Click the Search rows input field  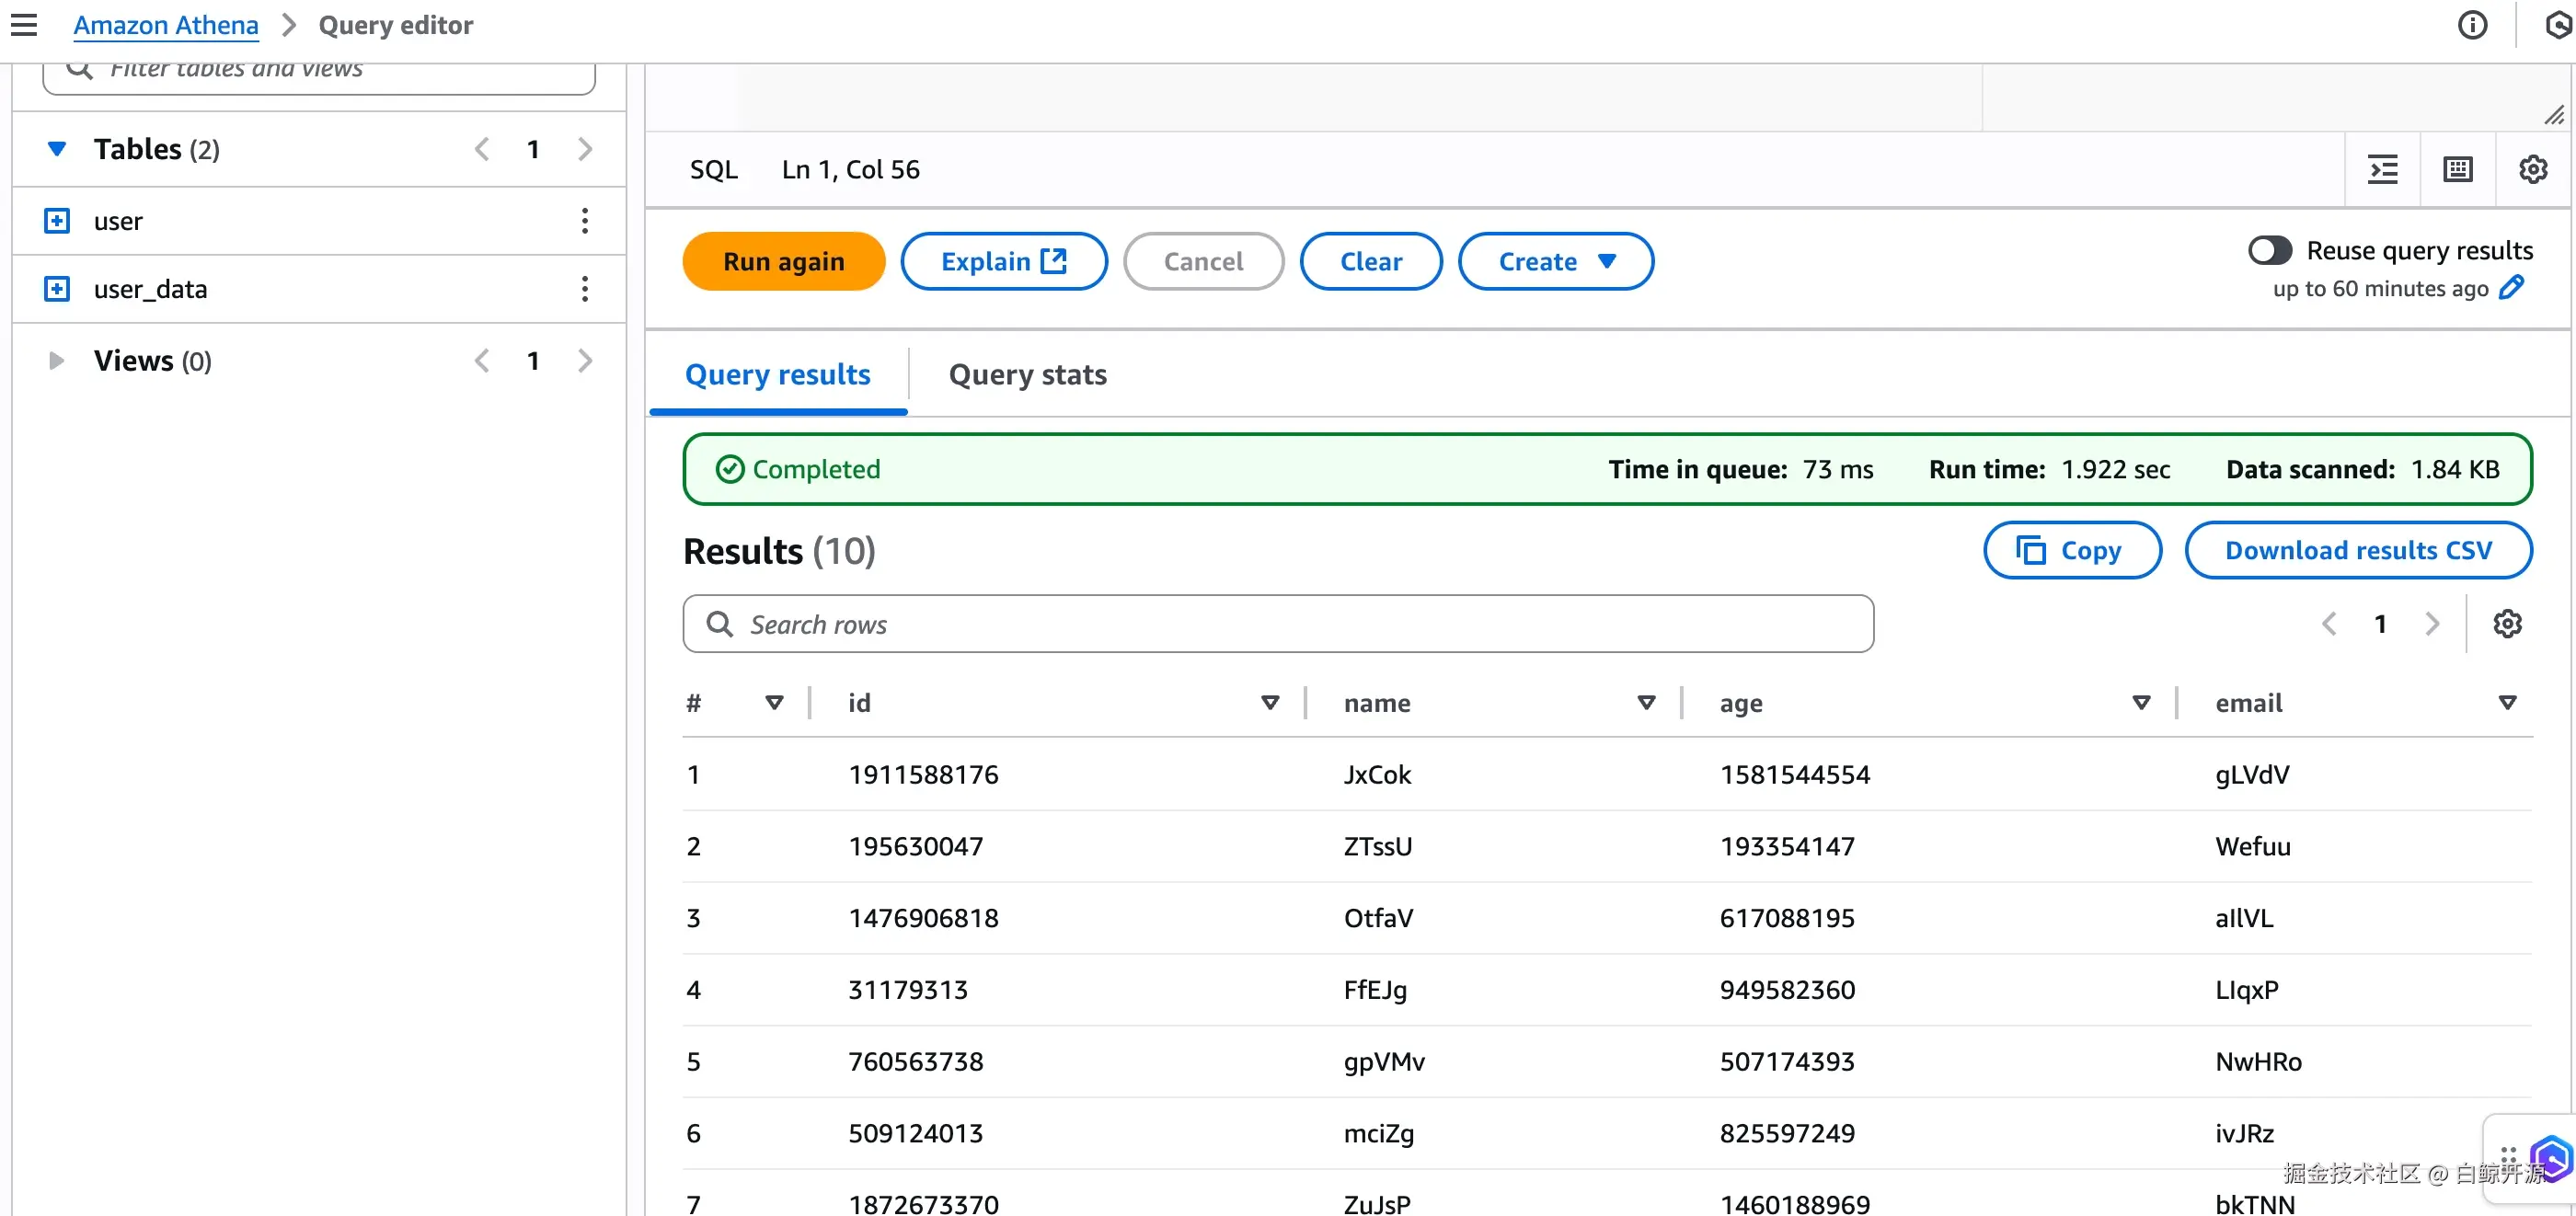[1278, 624]
